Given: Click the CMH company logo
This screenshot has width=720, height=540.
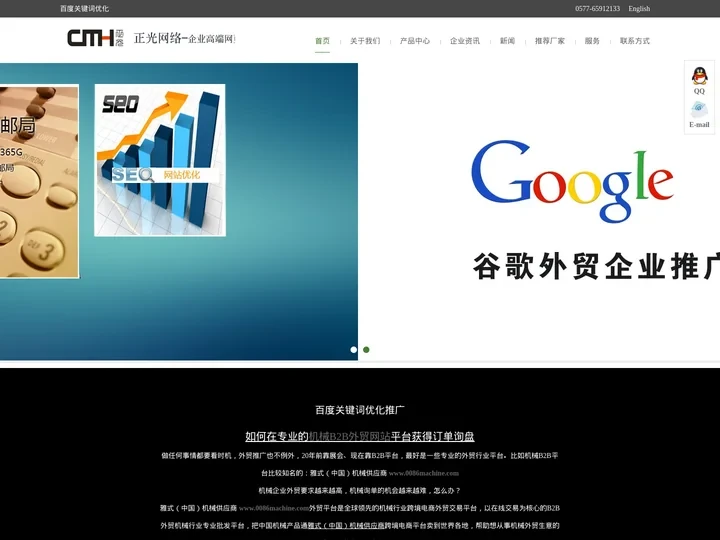Looking at the screenshot, I should [96, 38].
